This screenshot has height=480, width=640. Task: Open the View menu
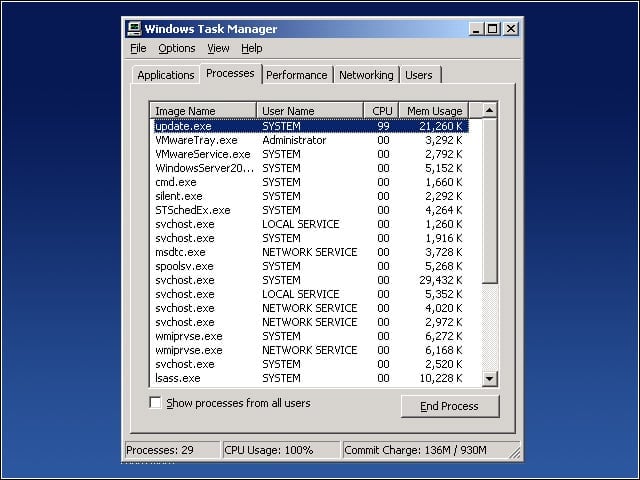(218, 48)
